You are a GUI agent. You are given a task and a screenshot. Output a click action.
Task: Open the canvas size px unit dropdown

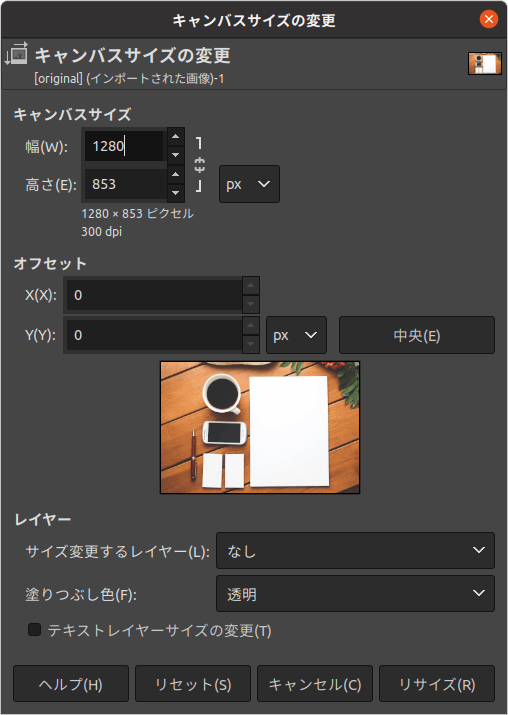point(249,184)
